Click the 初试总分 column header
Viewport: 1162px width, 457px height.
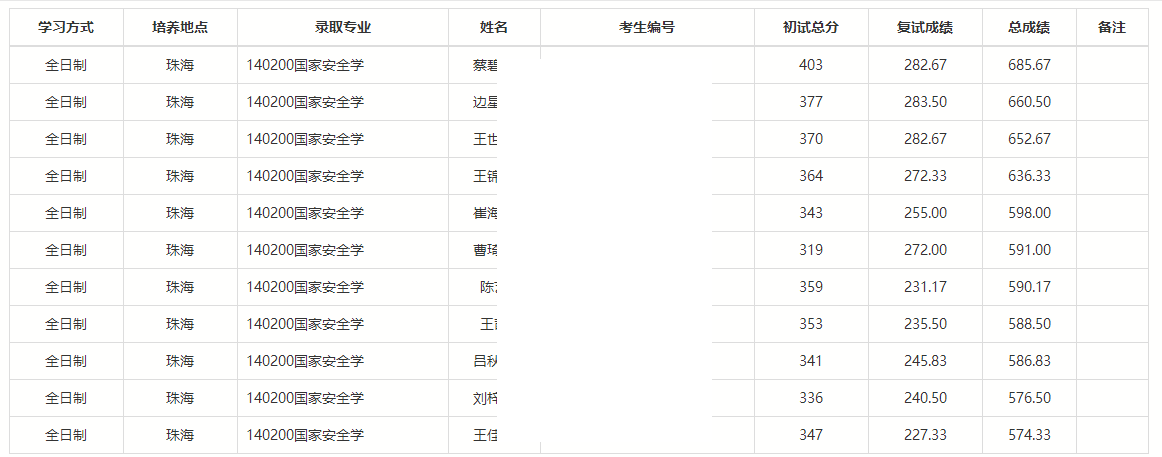click(x=811, y=28)
